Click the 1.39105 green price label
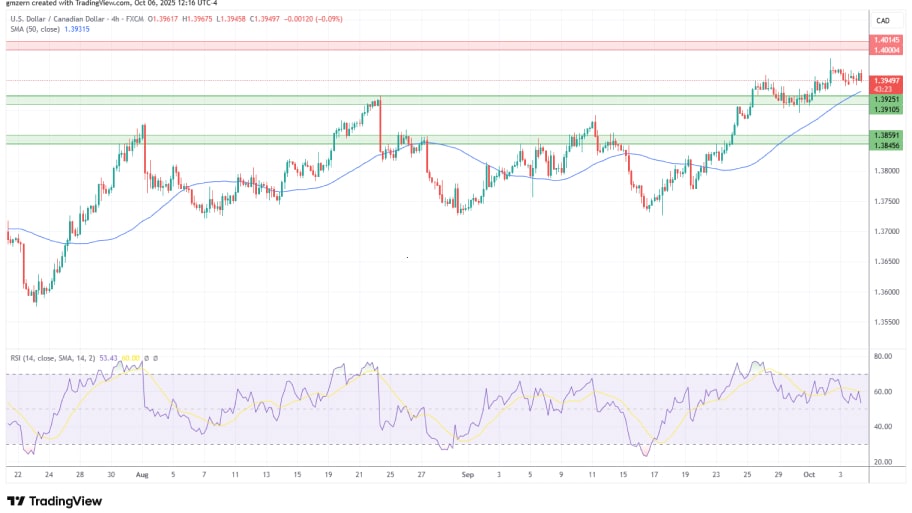This screenshot has height=513, width=912. tap(886, 108)
